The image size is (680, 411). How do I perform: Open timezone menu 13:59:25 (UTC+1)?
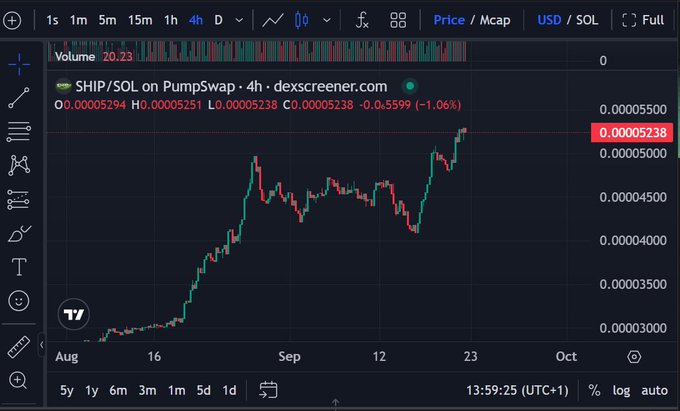(x=517, y=391)
